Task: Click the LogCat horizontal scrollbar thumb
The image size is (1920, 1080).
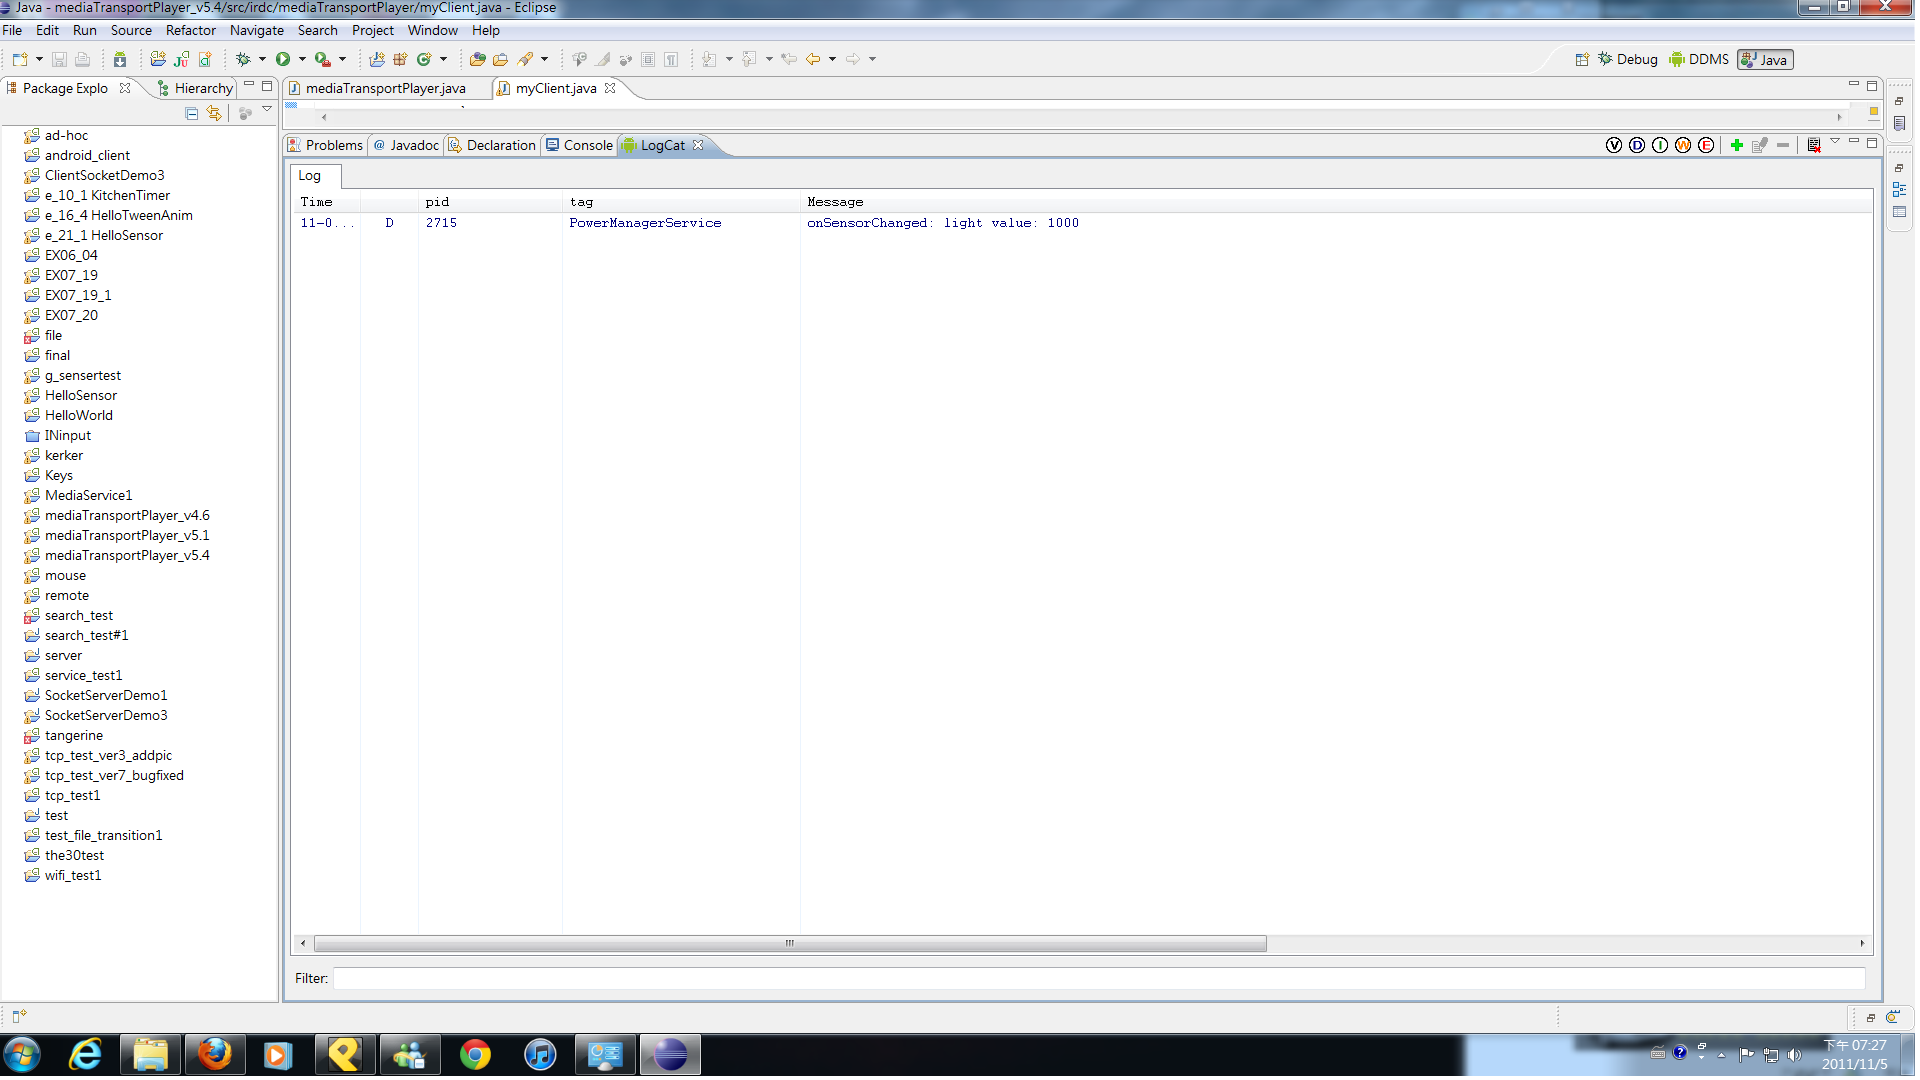Action: pyautogui.click(x=790, y=944)
